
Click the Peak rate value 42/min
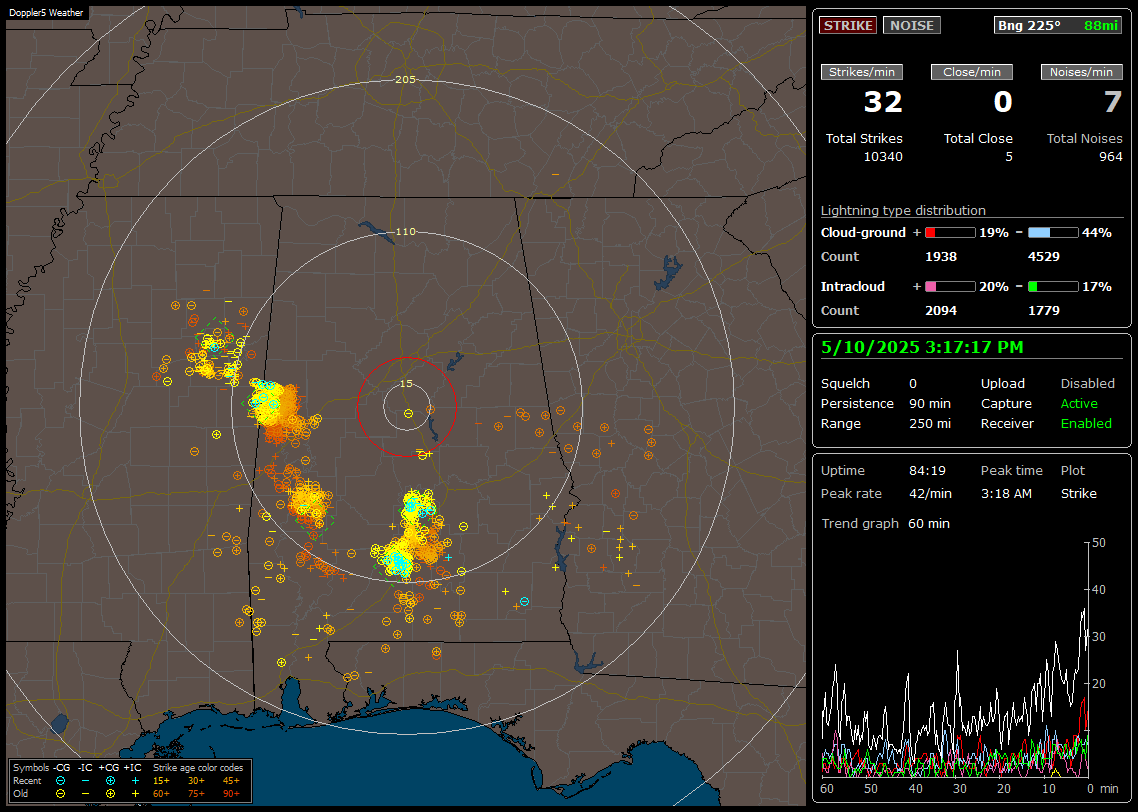point(930,493)
